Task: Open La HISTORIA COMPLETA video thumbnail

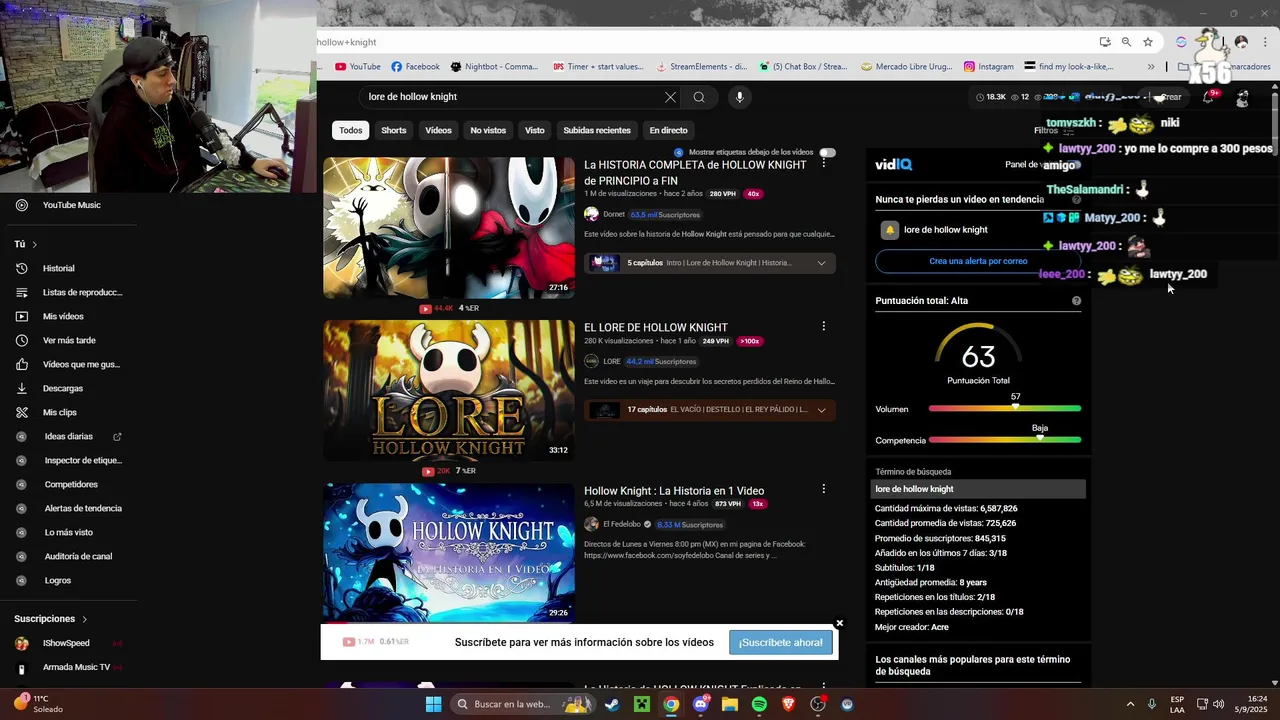Action: click(449, 227)
